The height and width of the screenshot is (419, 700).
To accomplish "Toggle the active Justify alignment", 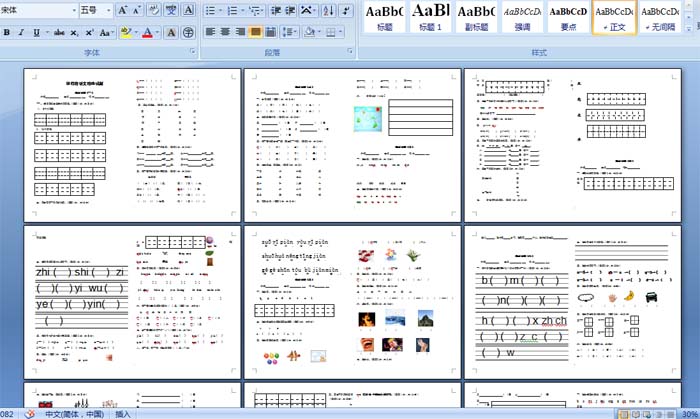I will (x=255, y=32).
